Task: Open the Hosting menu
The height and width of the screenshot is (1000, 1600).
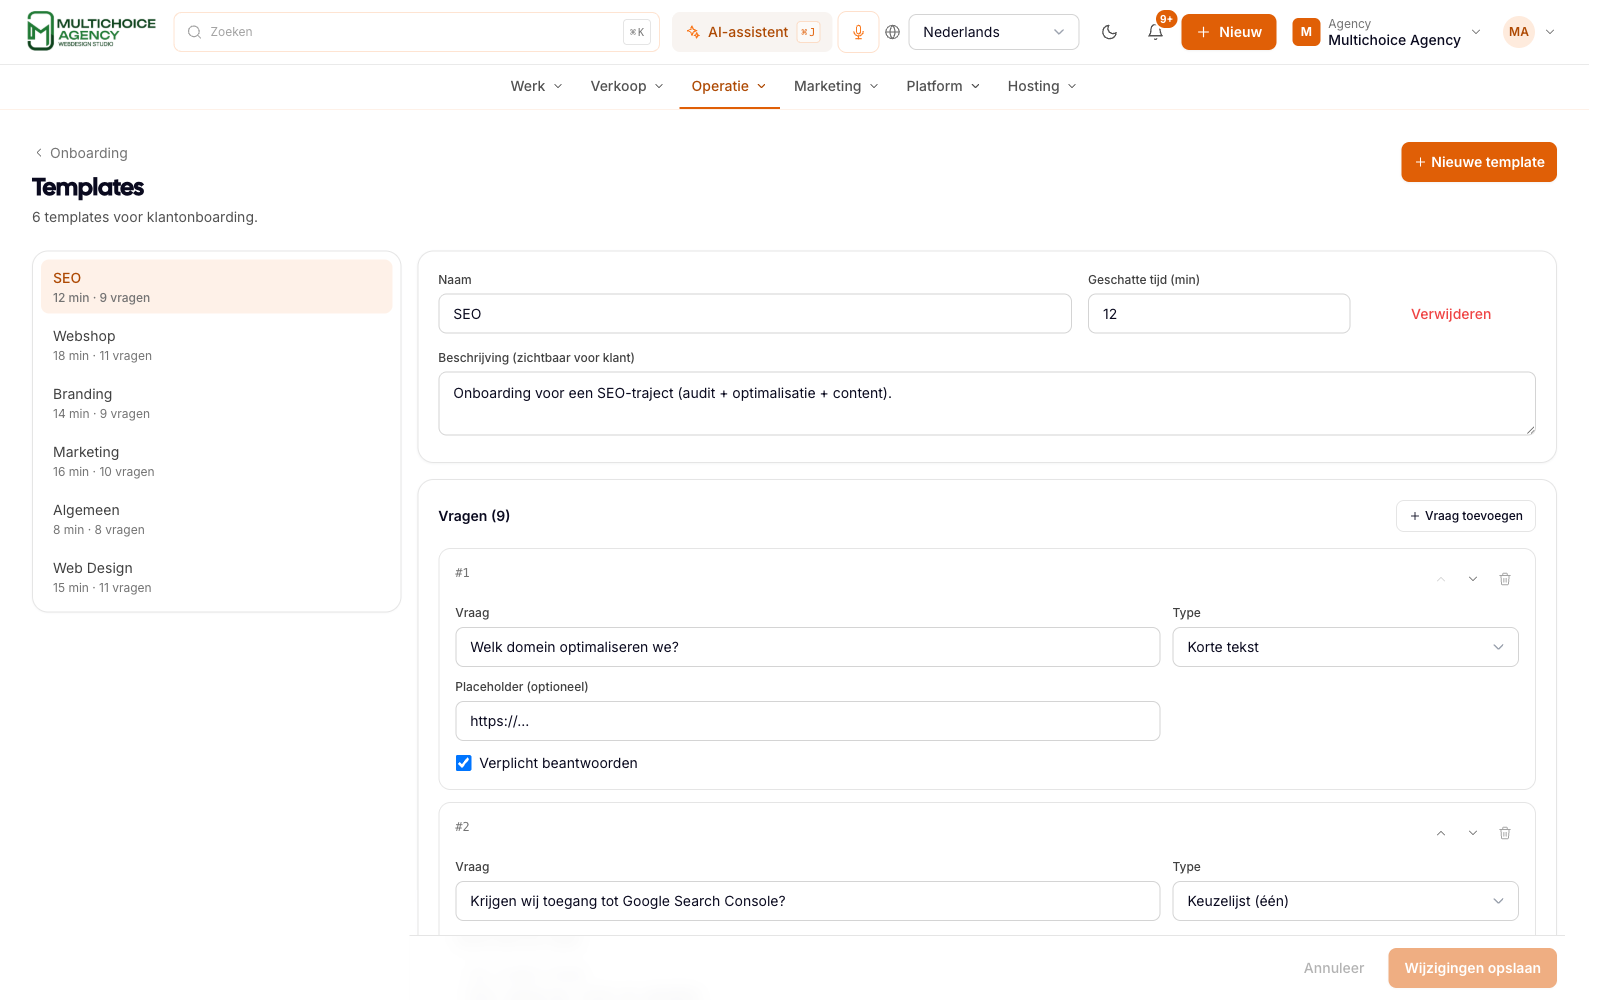Action: (1042, 86)
